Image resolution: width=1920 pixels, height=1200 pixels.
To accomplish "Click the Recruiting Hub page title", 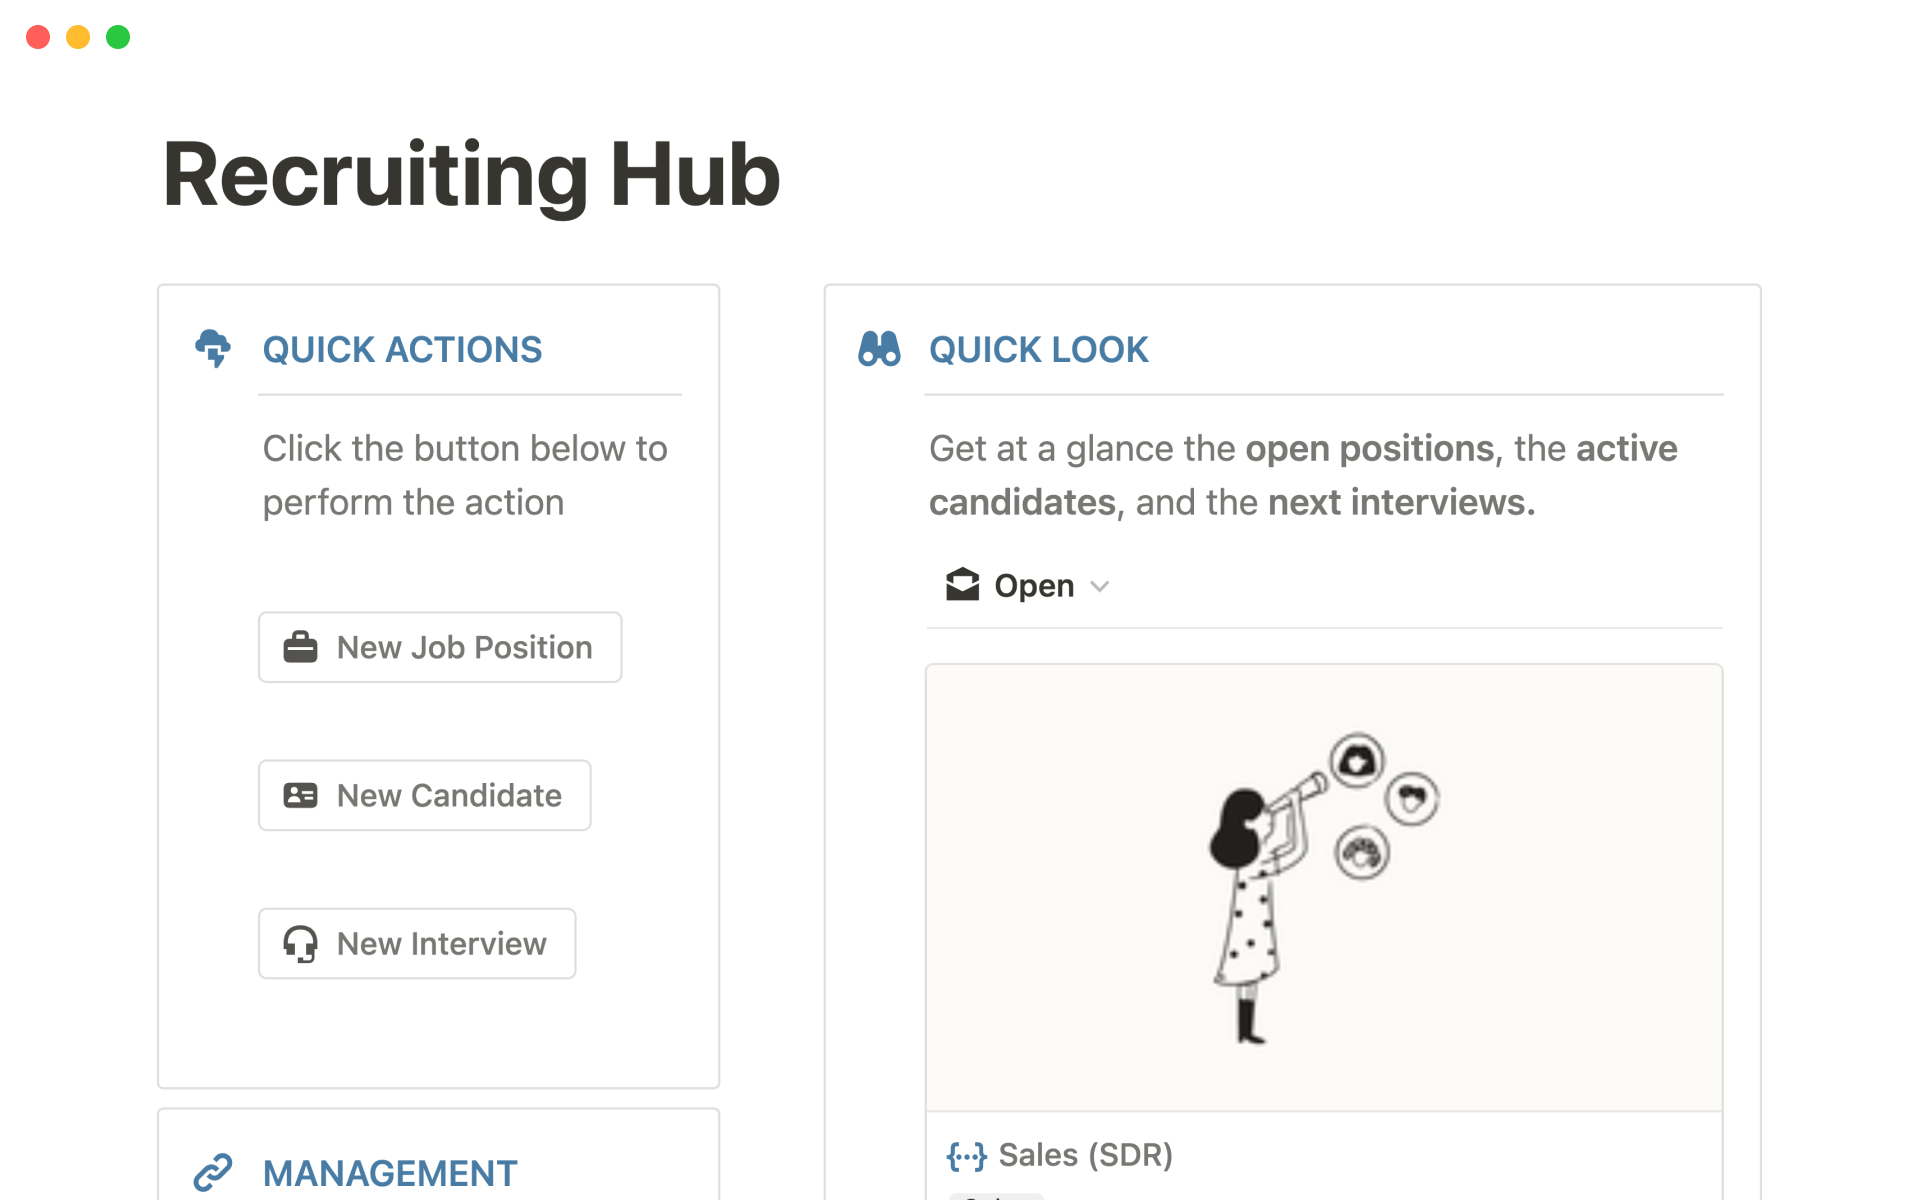I will click(471, 175).
